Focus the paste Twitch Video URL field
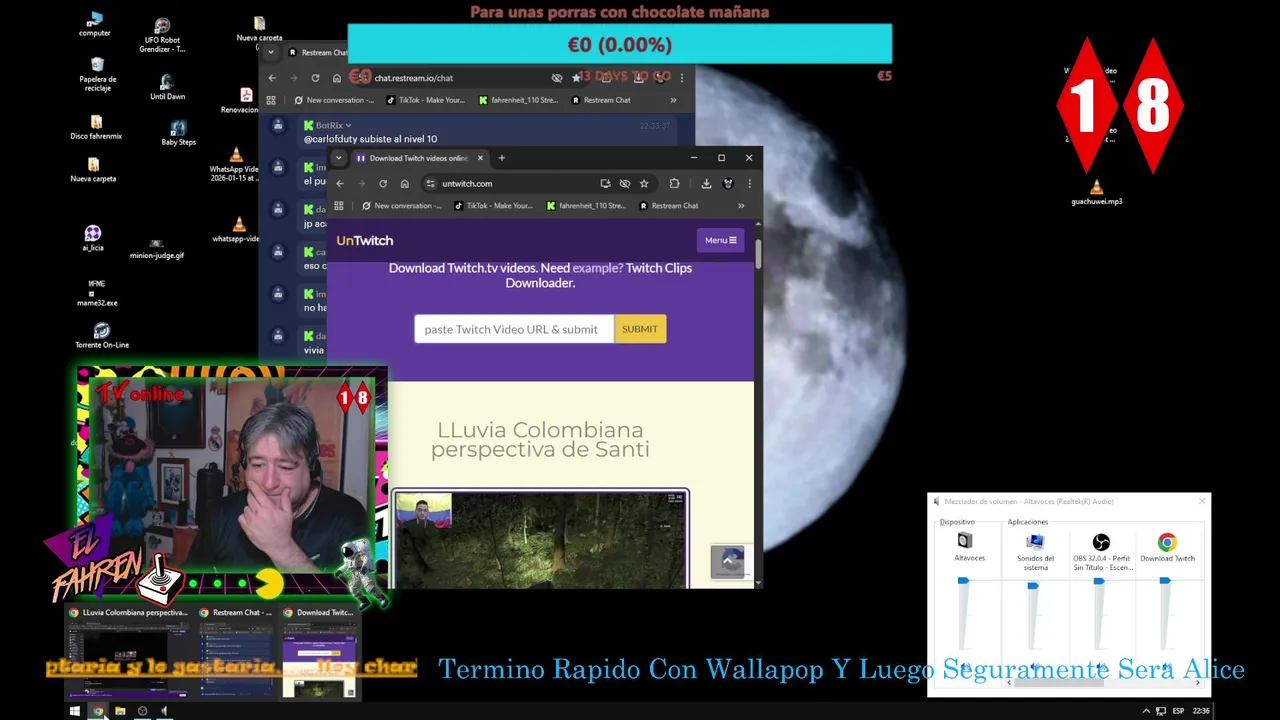Image resolution: width=1280 pixels, height=720 pixels. point(514,329)
